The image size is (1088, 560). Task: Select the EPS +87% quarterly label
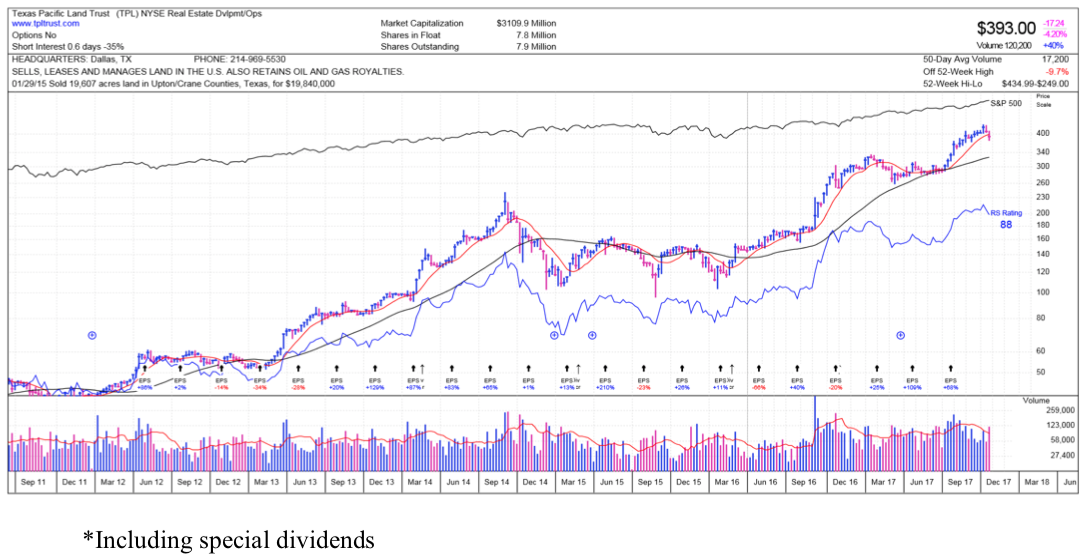pyautogui.click(x=414, y=384)
